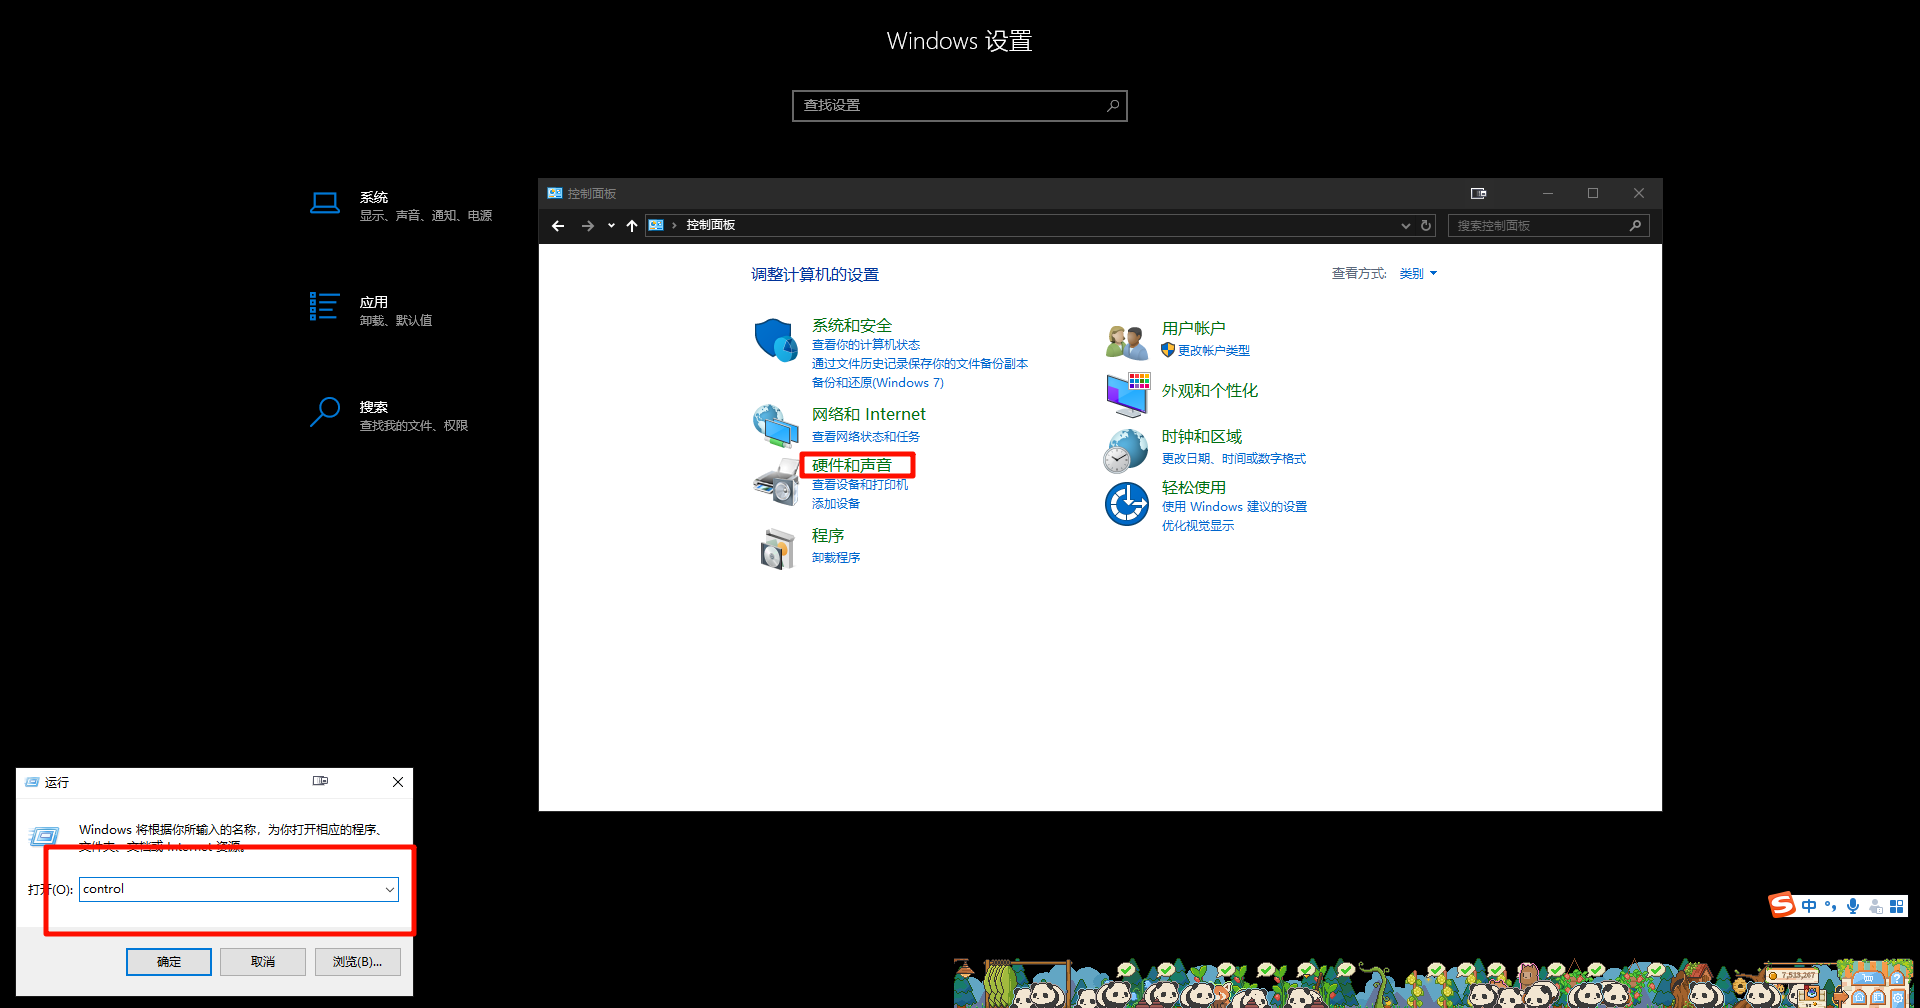Click the 优化视觉显示 link
This screenshot has width=1920, height=1008.
pos(1198,526)
